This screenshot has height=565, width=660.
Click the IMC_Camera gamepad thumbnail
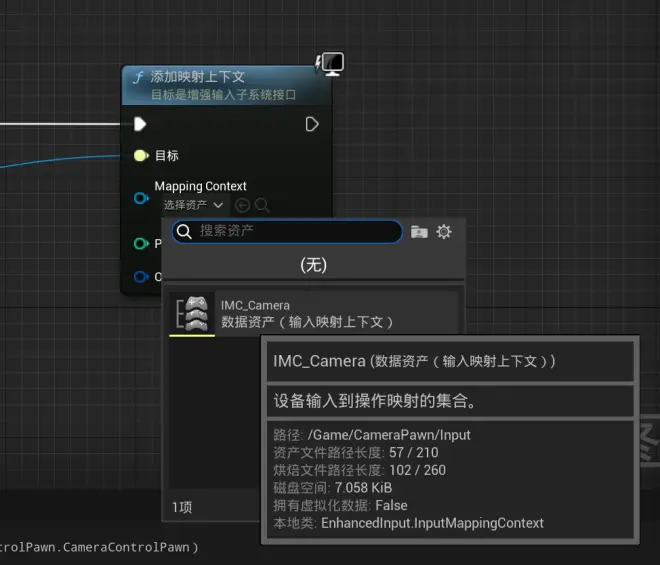tap(192, 314)
